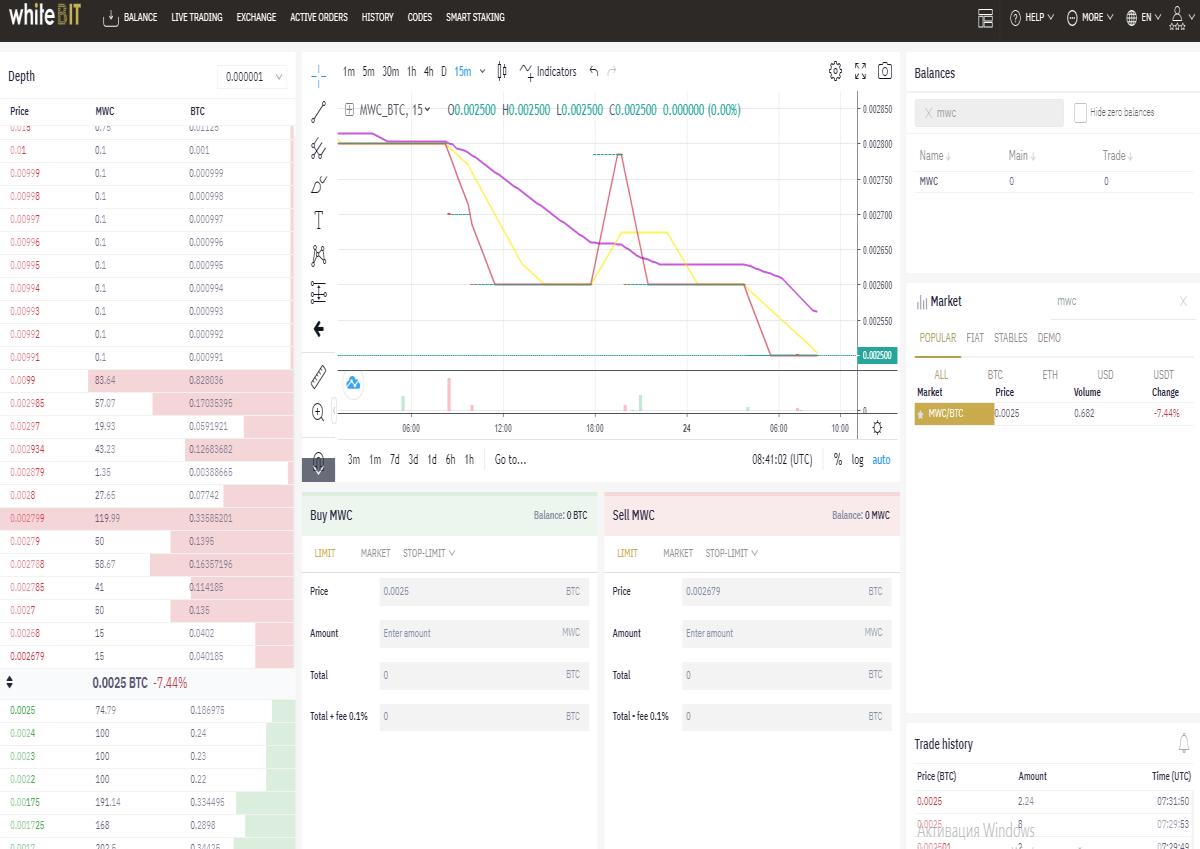
Task: Click bid price 0.0024 in order book
Action: pos(22,733)
